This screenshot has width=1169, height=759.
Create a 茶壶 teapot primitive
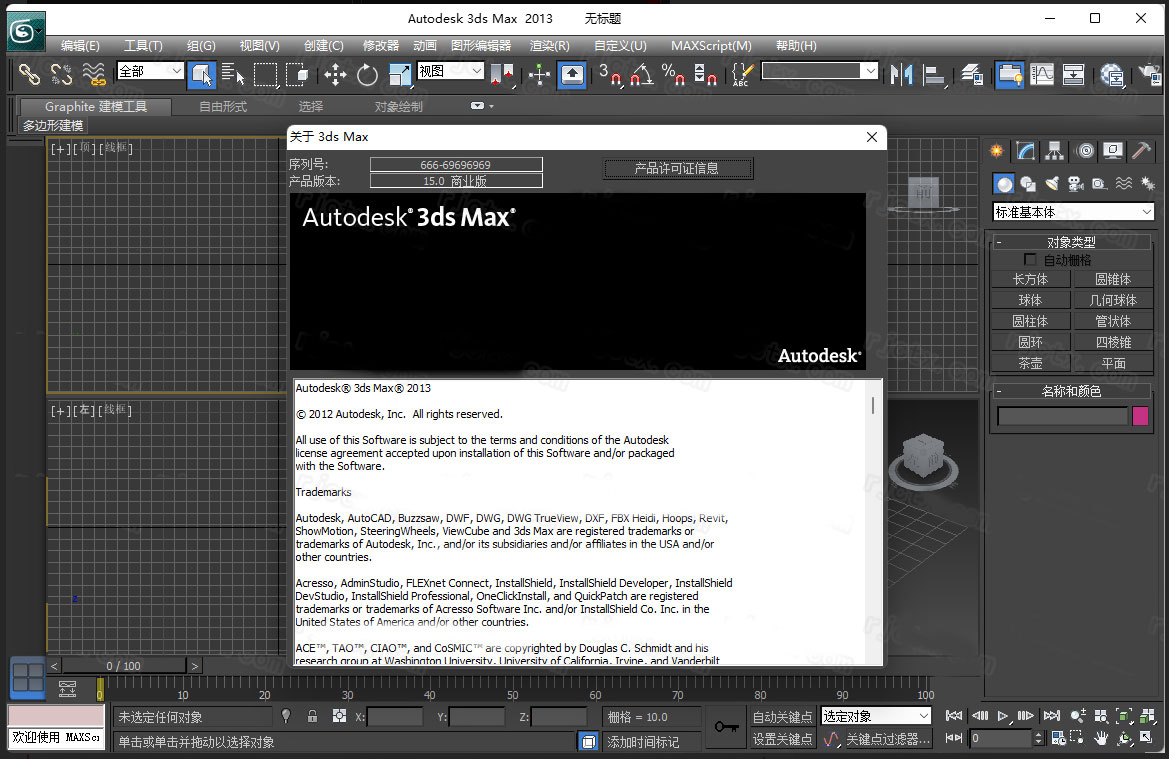[x=1030, y=362]
